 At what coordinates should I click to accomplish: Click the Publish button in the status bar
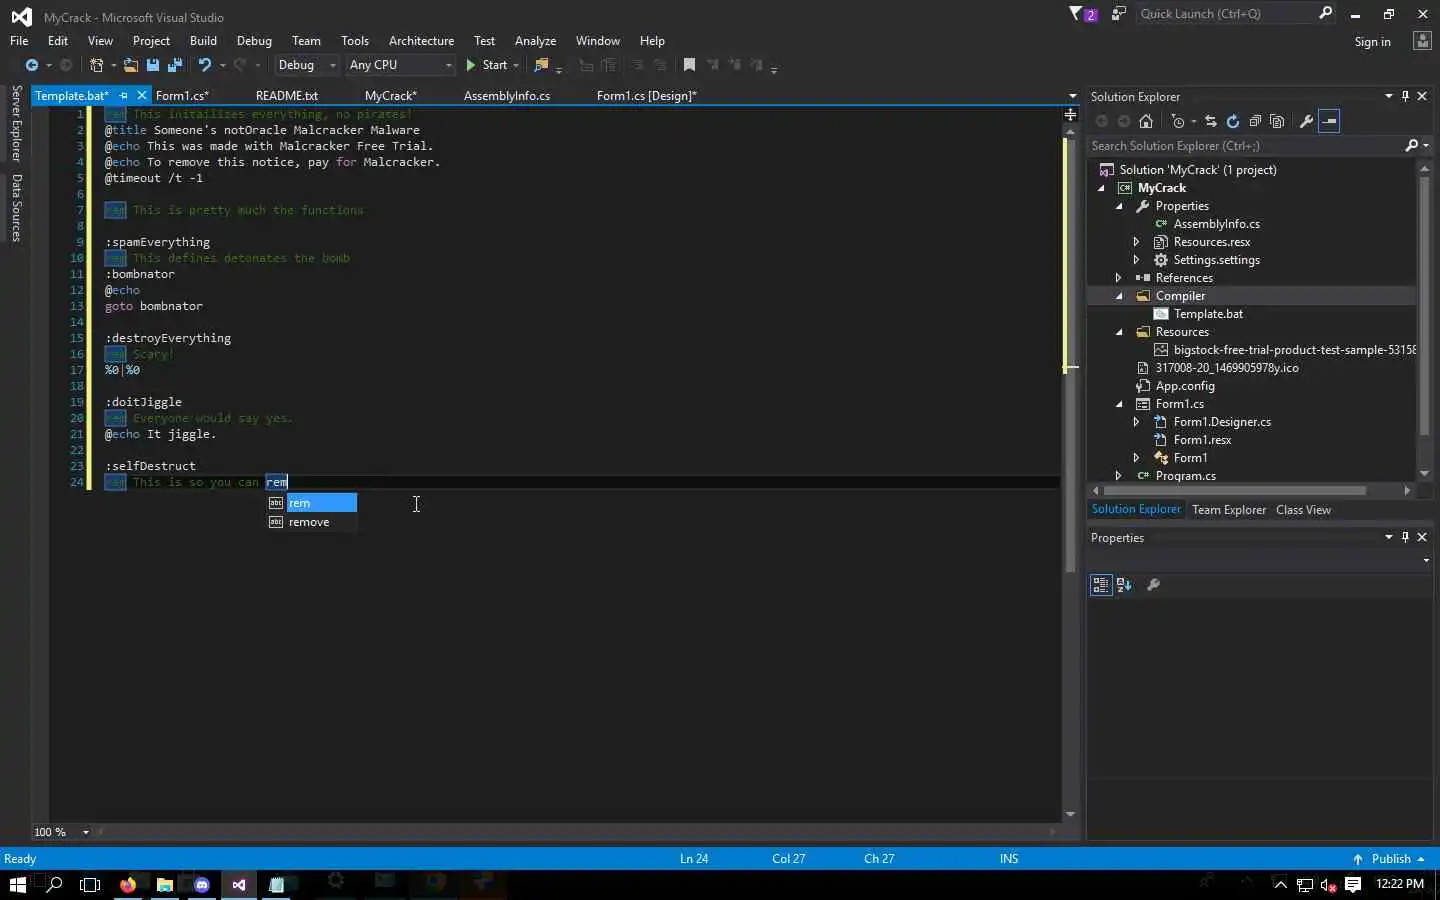[x=1388, y=859]
